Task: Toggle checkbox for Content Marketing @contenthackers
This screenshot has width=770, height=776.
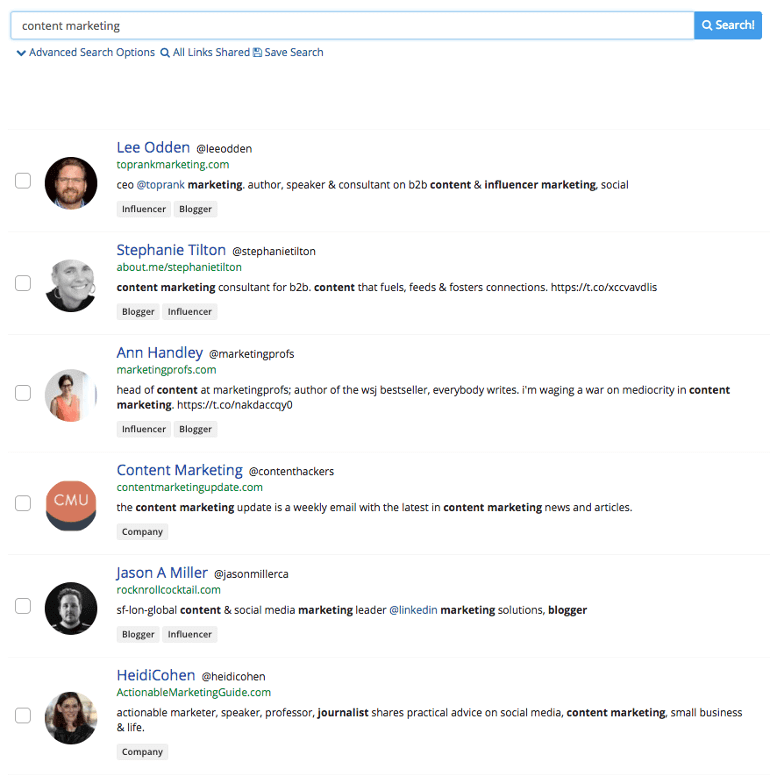Action: [x=23, y=503]
